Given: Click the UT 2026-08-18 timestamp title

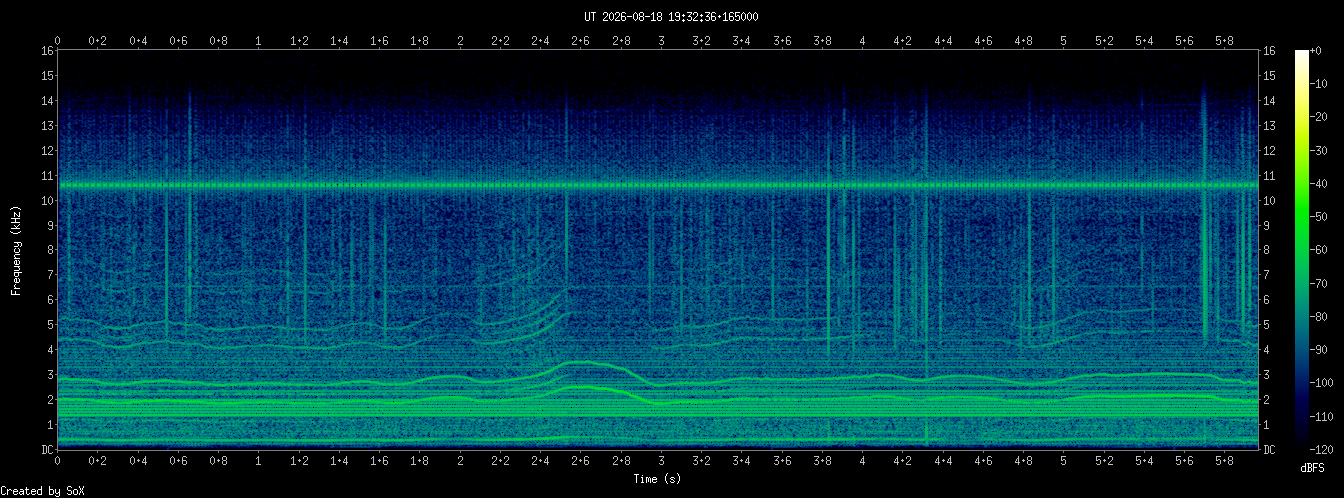Looking at the screenshot, I should [x=671, y=17].
